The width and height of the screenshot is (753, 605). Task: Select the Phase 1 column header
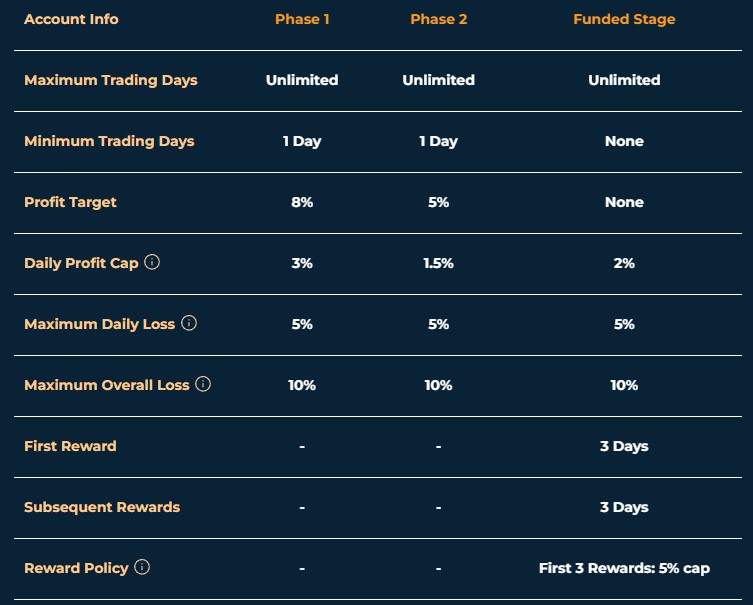pos(302,19)
